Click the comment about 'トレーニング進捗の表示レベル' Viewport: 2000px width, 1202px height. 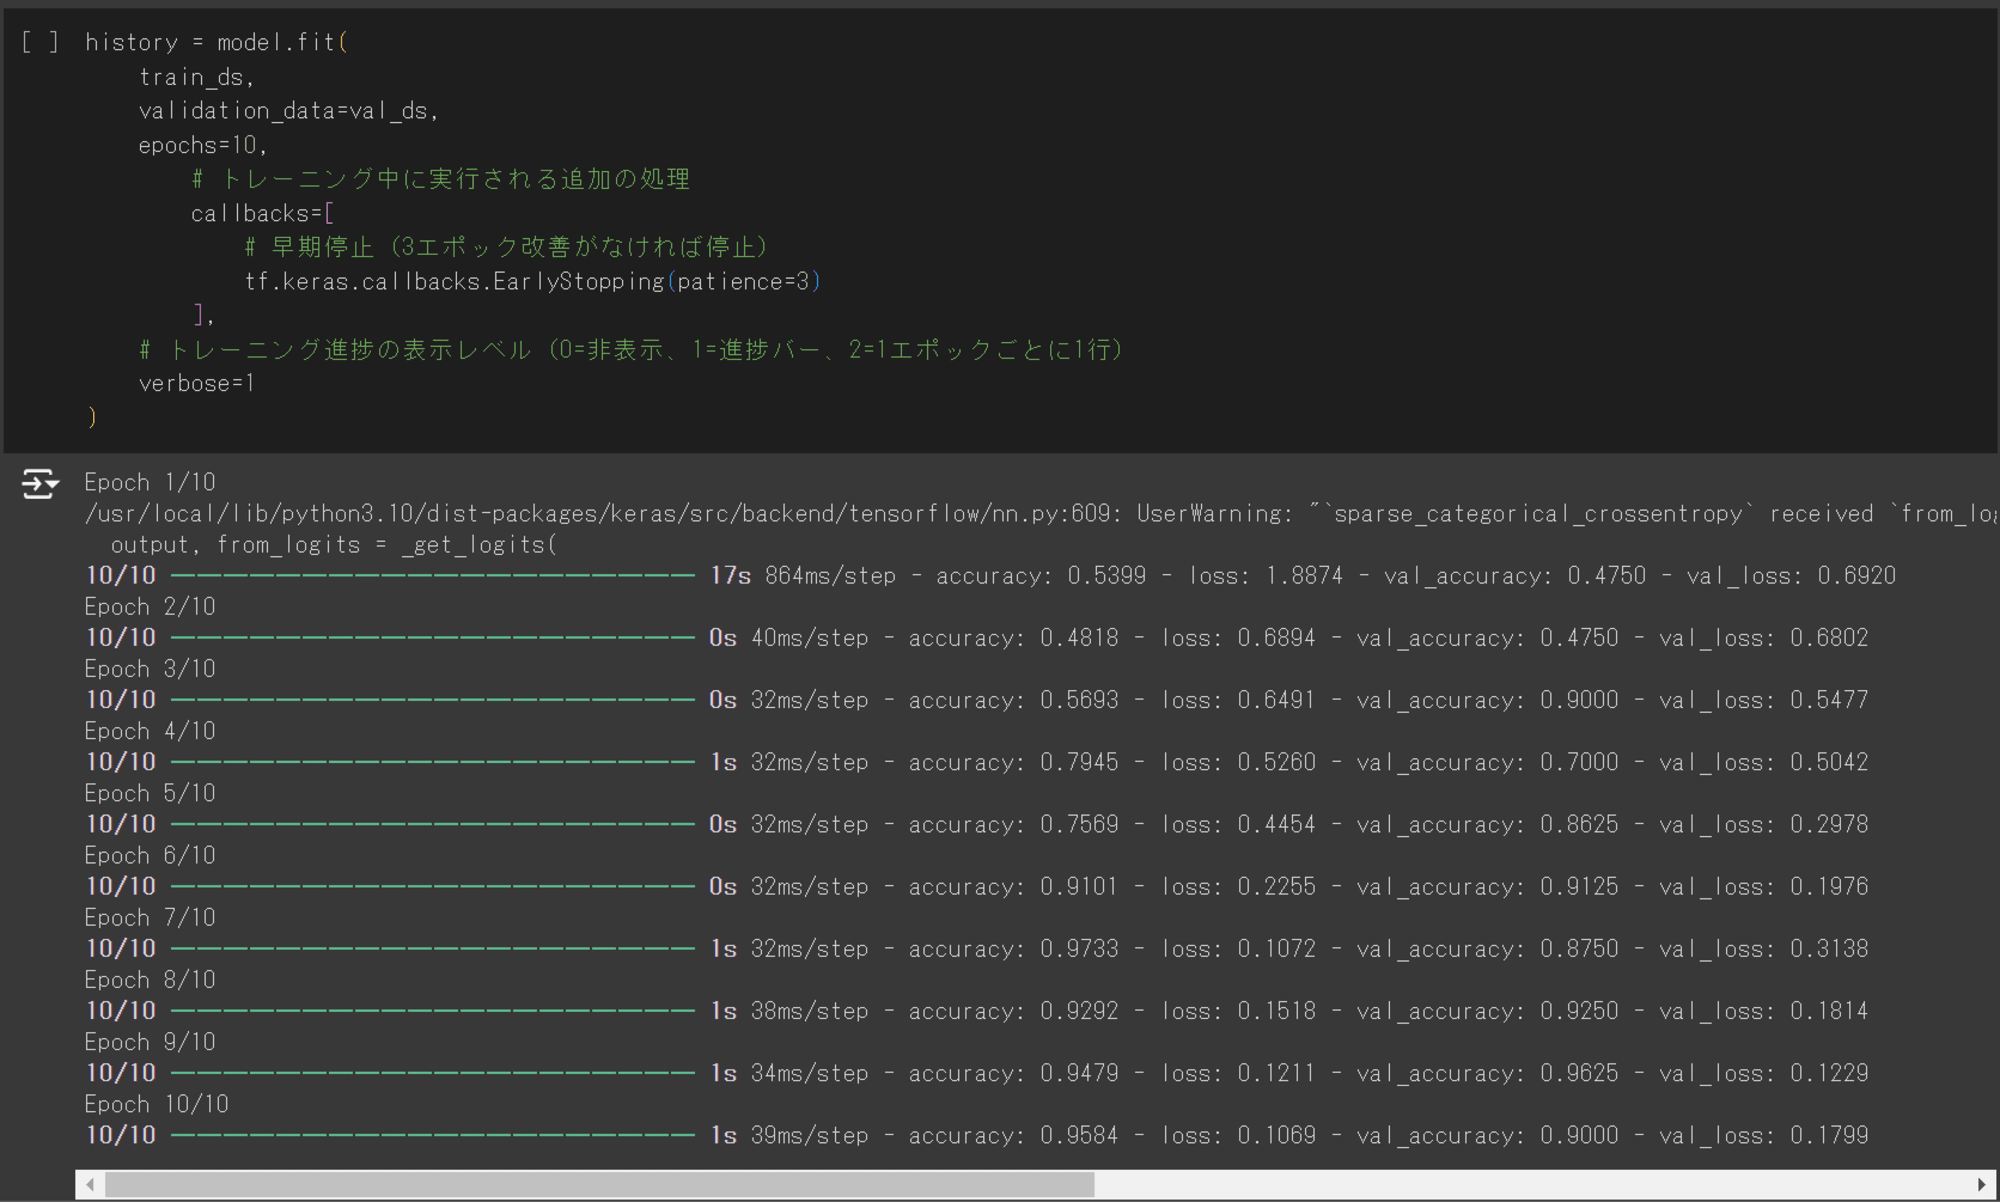pos(631,350)
